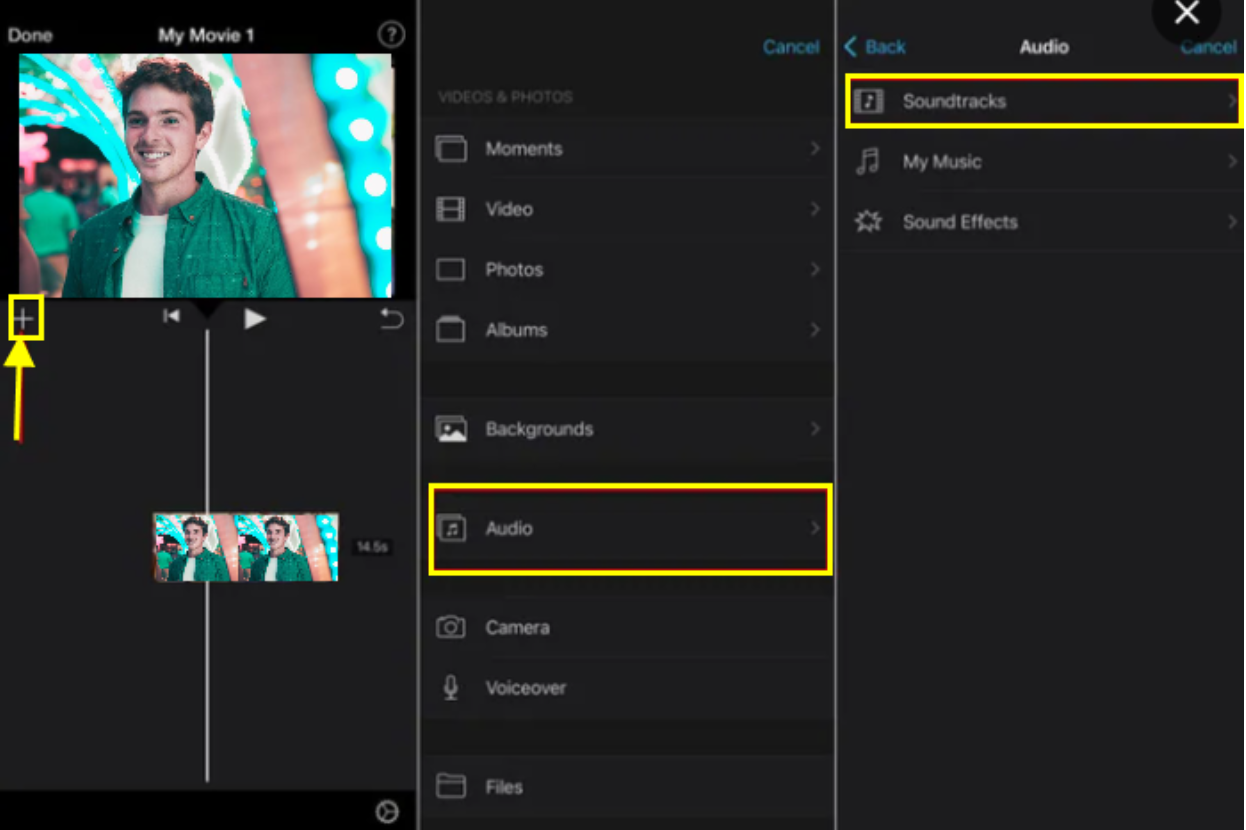
Task: Expand the My Music row chevron
Action: coord(1232,161)
